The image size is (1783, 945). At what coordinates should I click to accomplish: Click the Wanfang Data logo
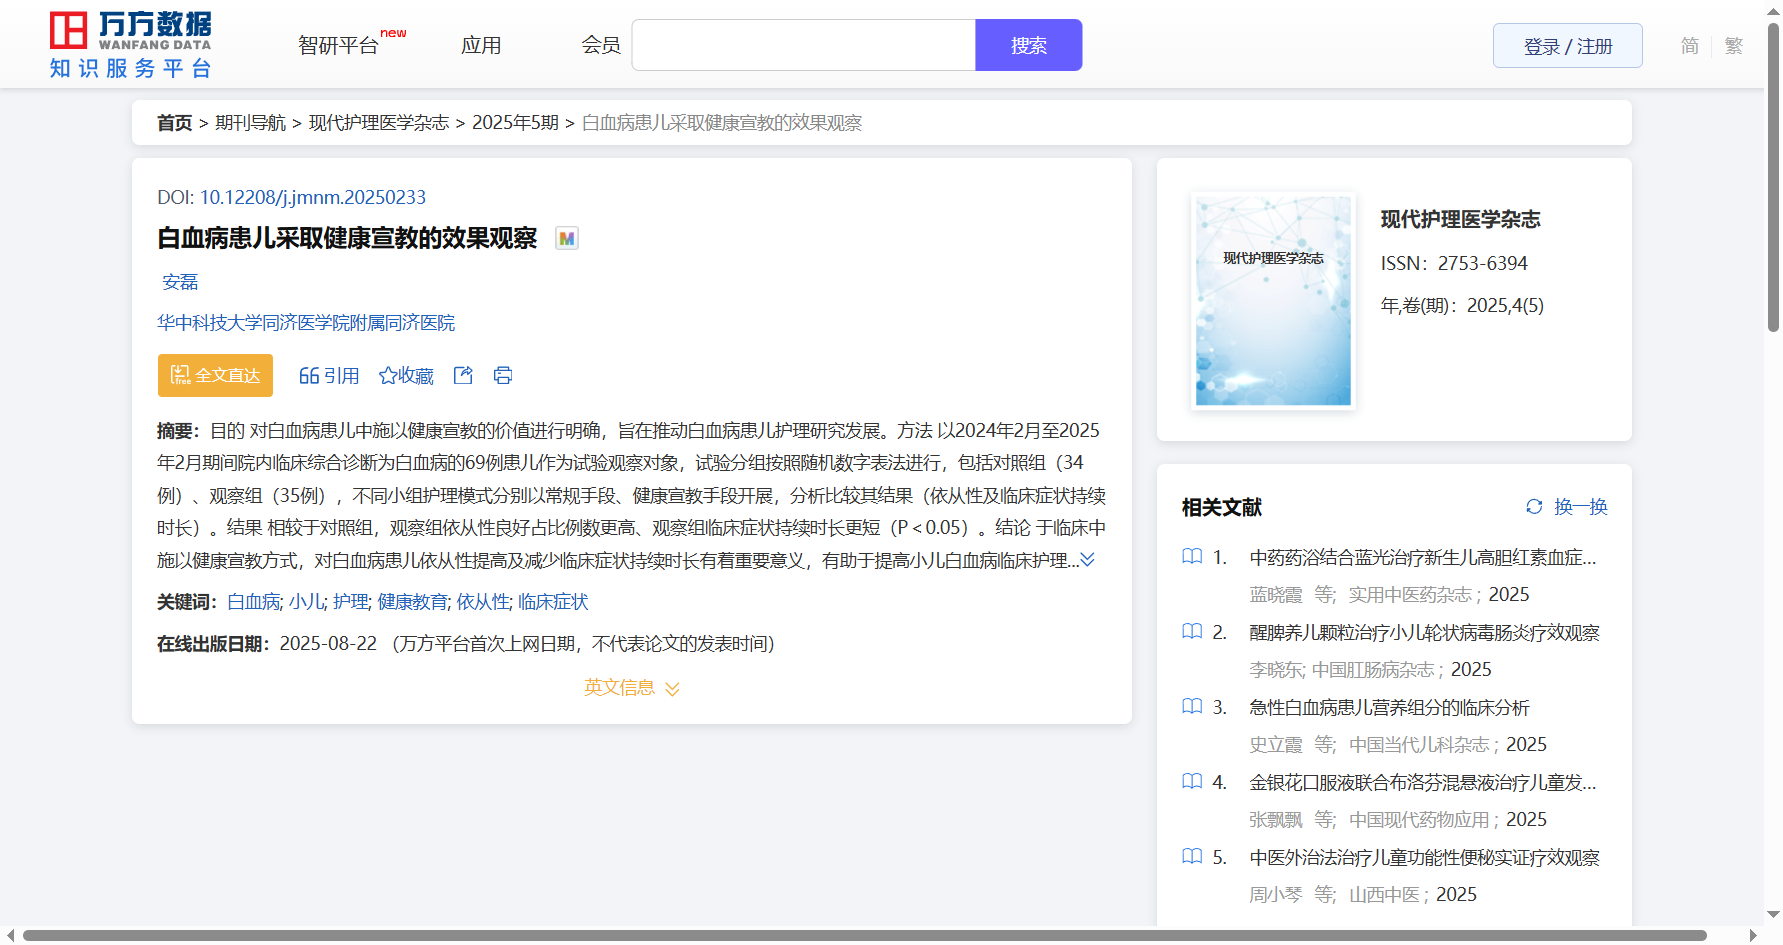(130, 45)
